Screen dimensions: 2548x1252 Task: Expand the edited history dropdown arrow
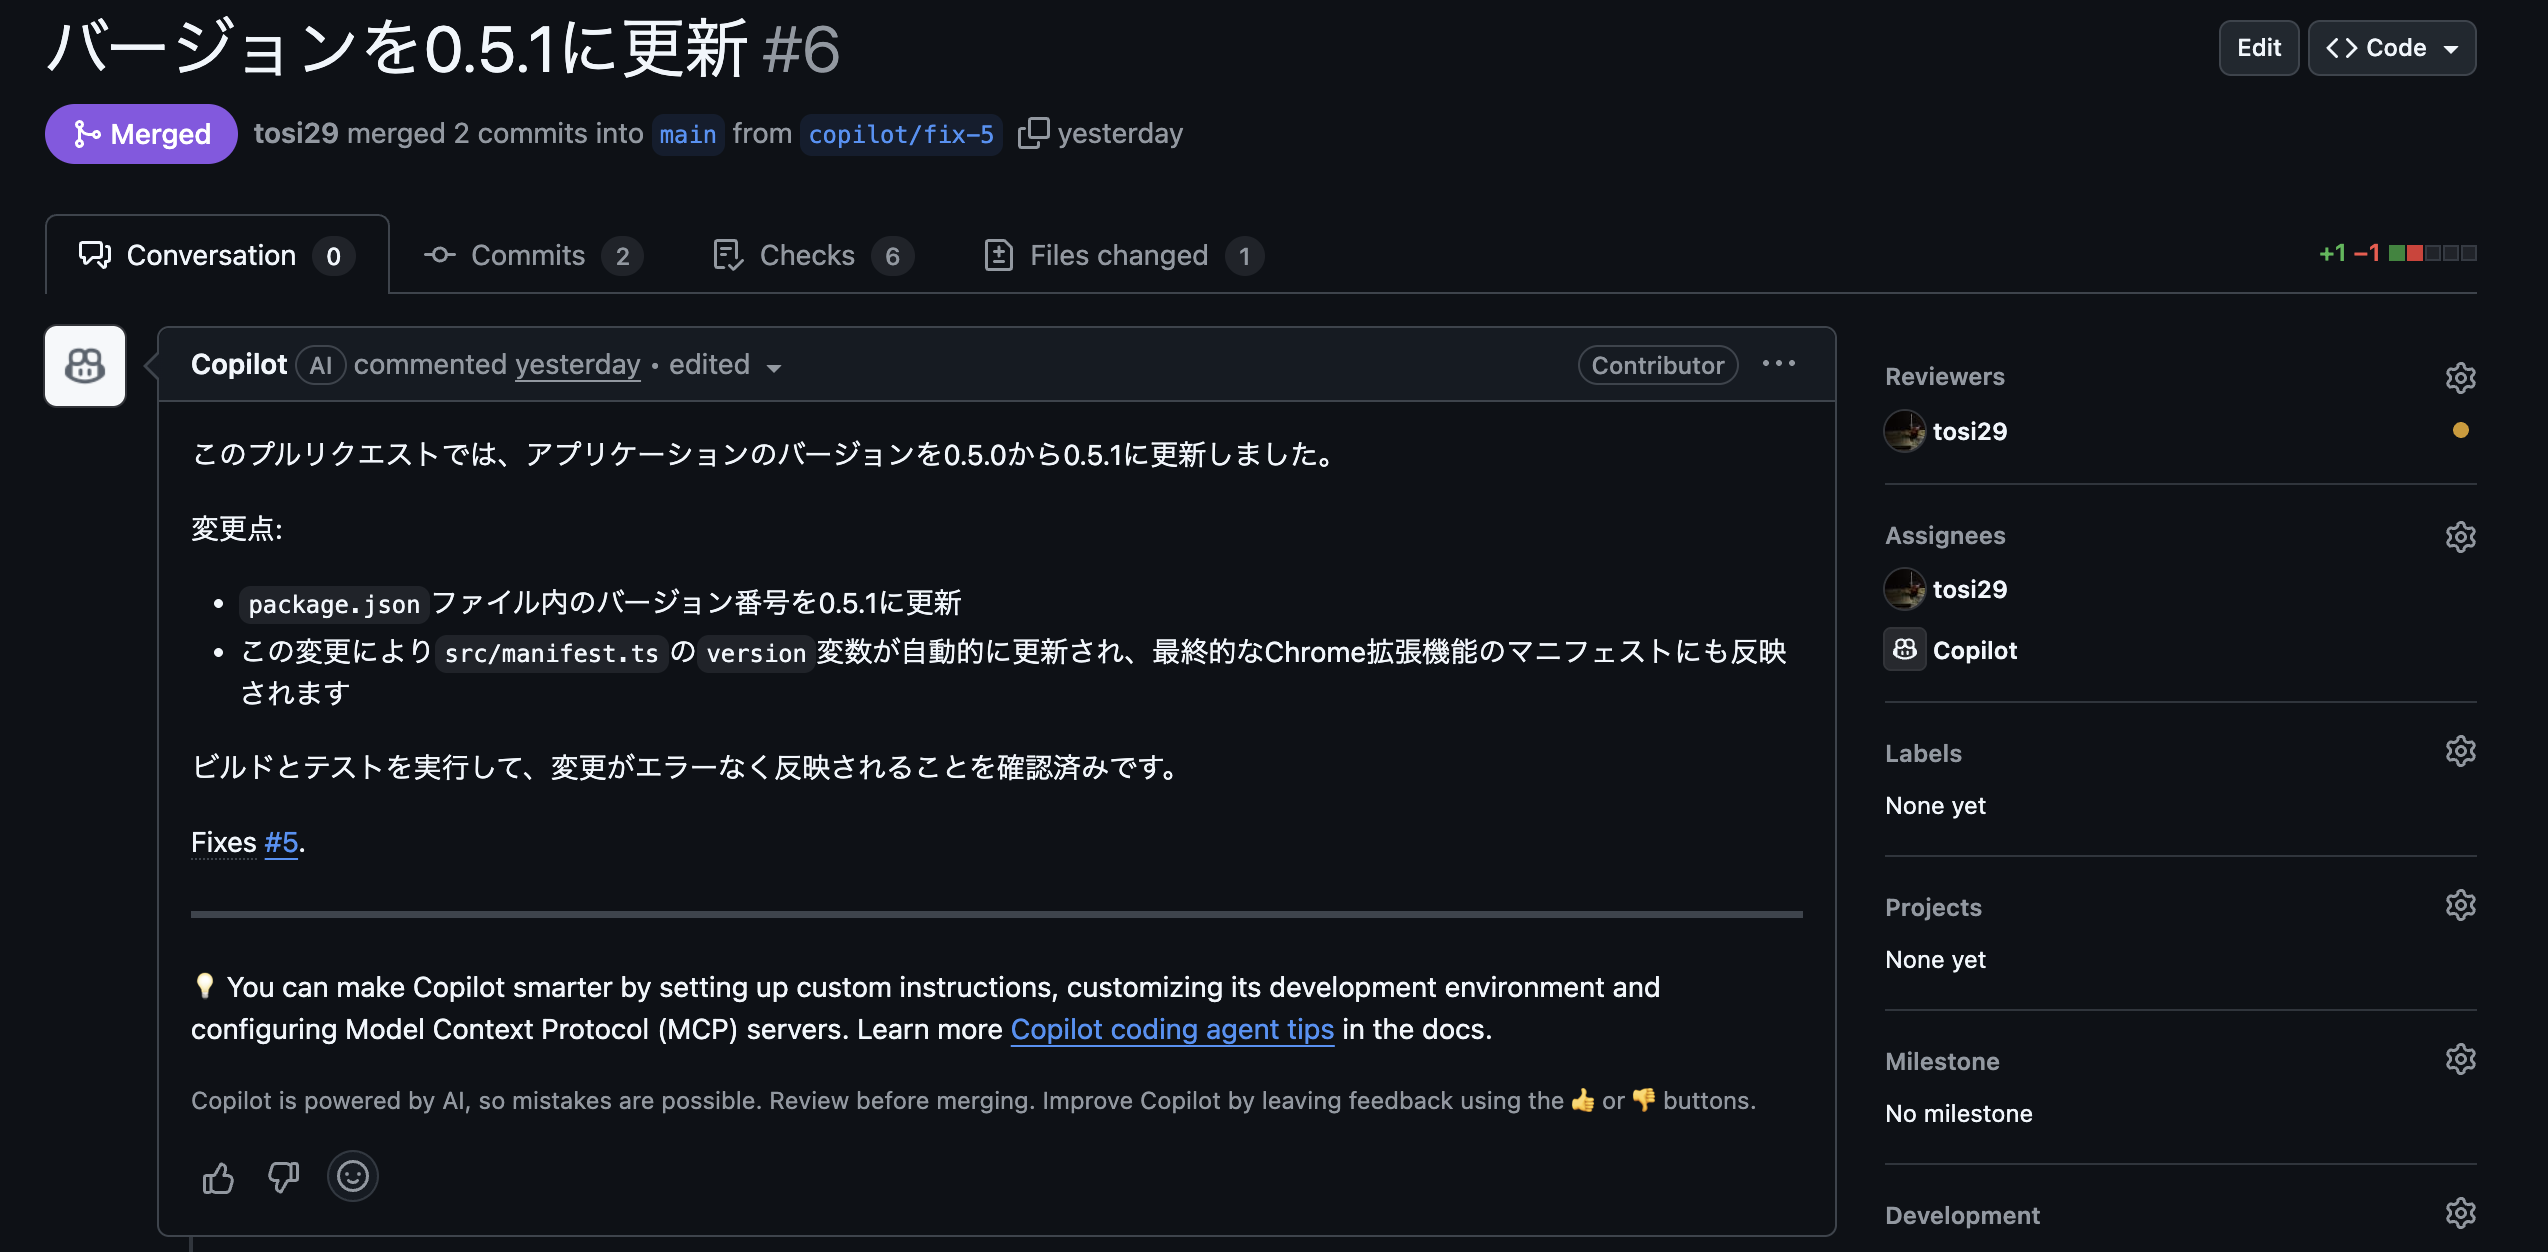coord(774,368)
